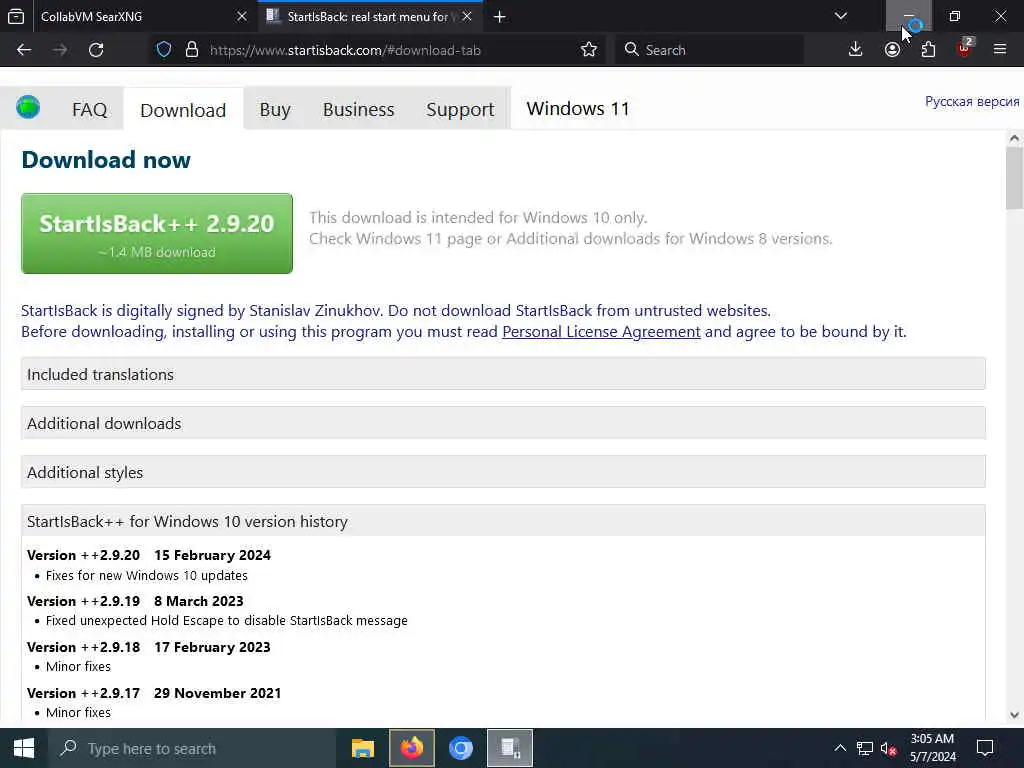The width and height of the screenshot is (1024, 768).
Task: Go to the Windows 11 page tab
Action: (x=577, y=108)
